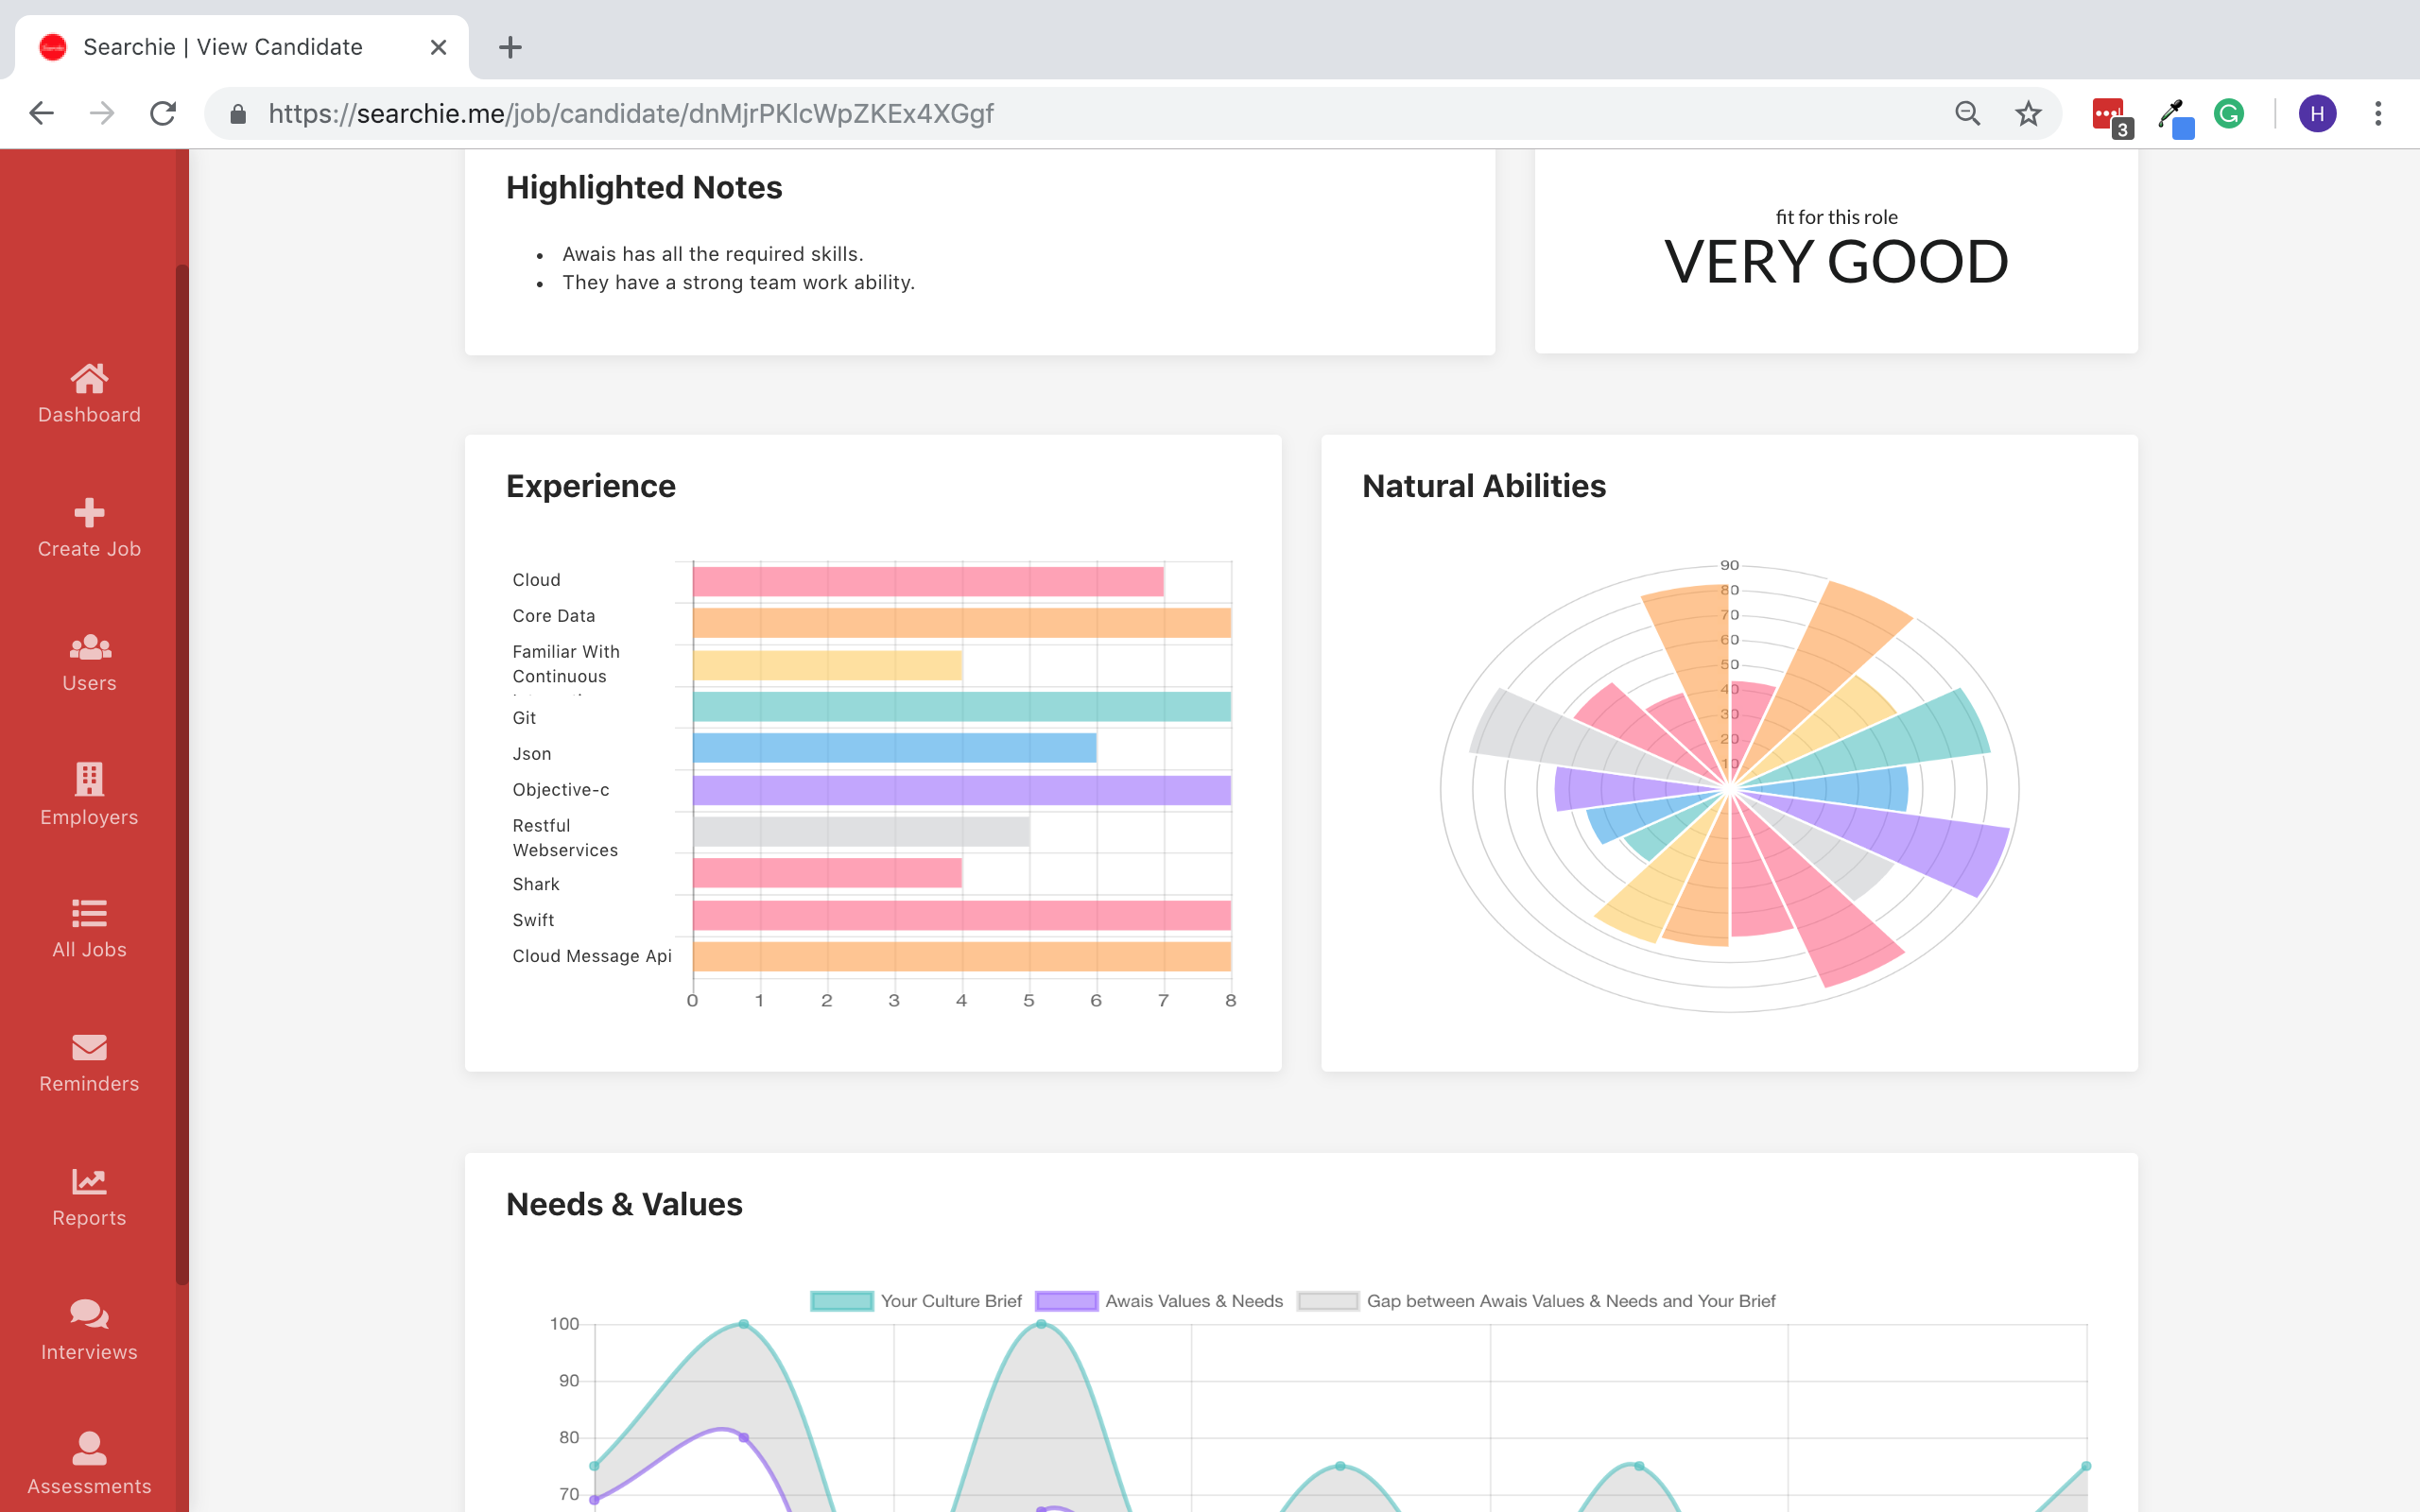The width and height of the screenshot is (2420, 1512).
Task: Click the pink Swift experience bar
Action: coord(962,915)
